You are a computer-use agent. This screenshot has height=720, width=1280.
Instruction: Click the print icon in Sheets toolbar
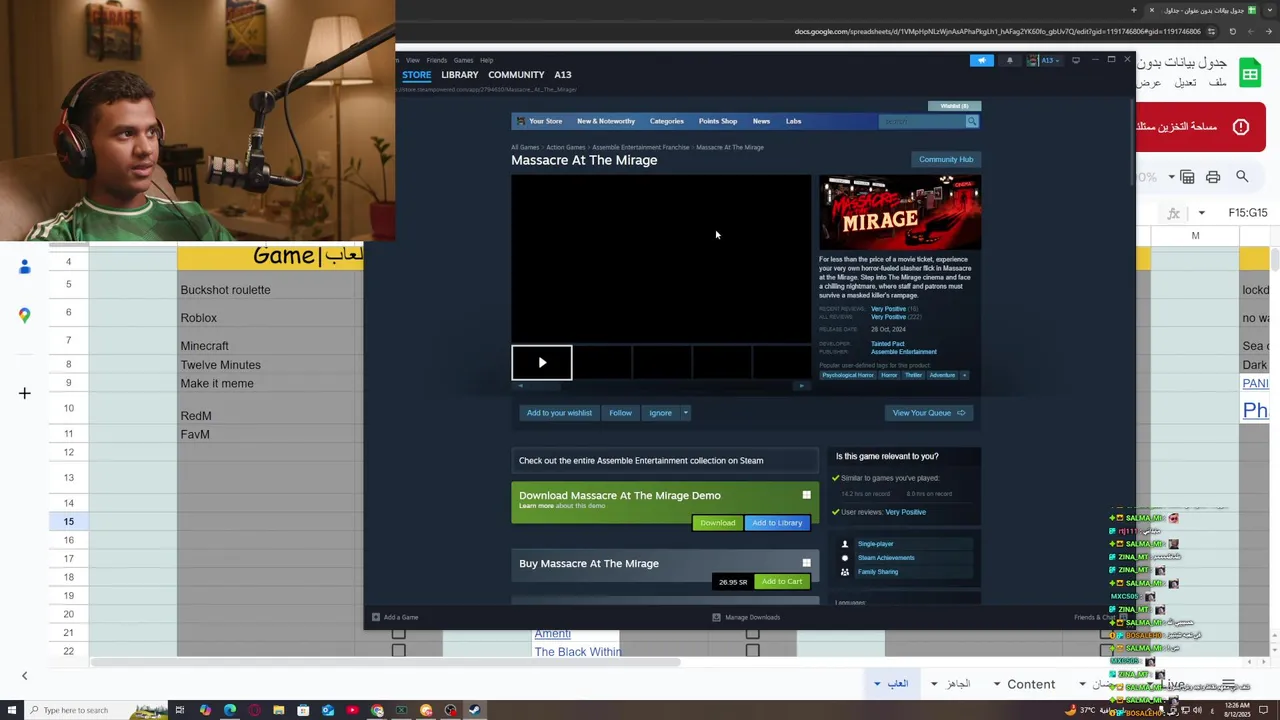1213,177
